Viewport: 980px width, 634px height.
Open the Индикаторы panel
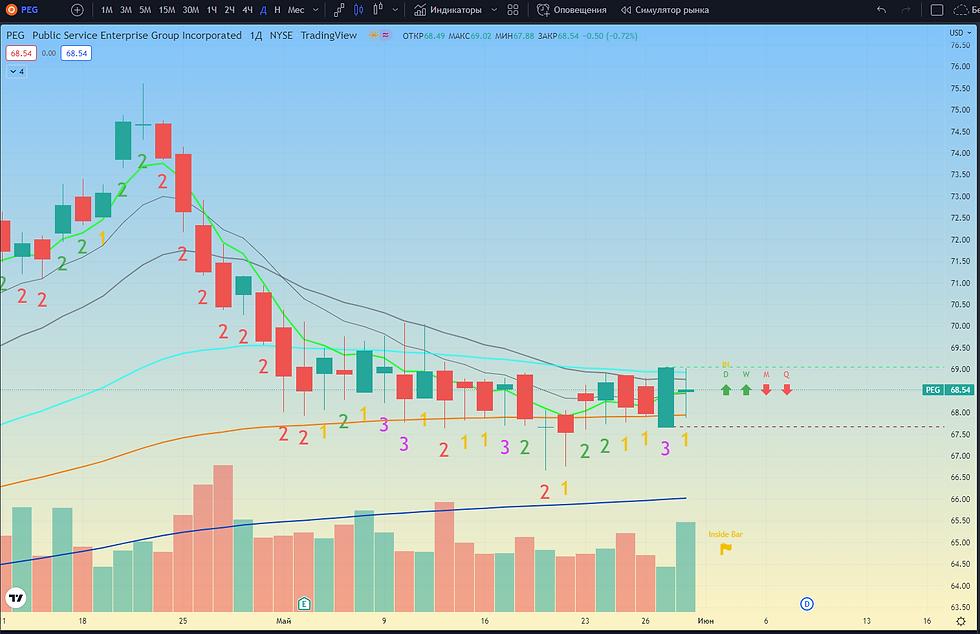pyautogui.click(x=448, y=10)
